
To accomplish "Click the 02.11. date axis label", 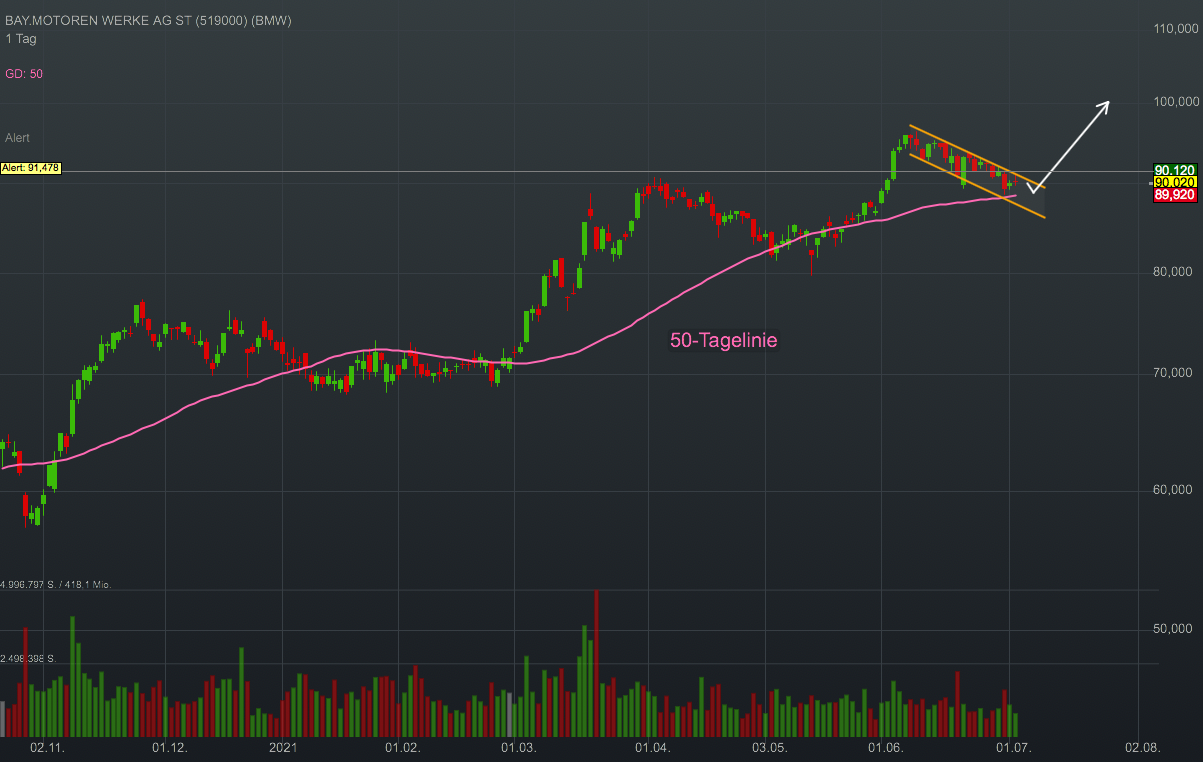I will click(x=47, y=747).
